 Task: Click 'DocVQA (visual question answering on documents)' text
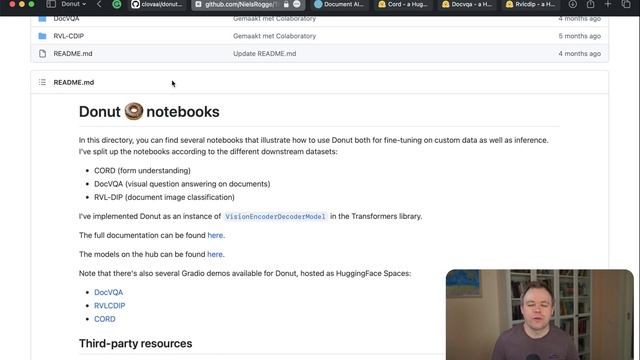[x=182, y=184]
